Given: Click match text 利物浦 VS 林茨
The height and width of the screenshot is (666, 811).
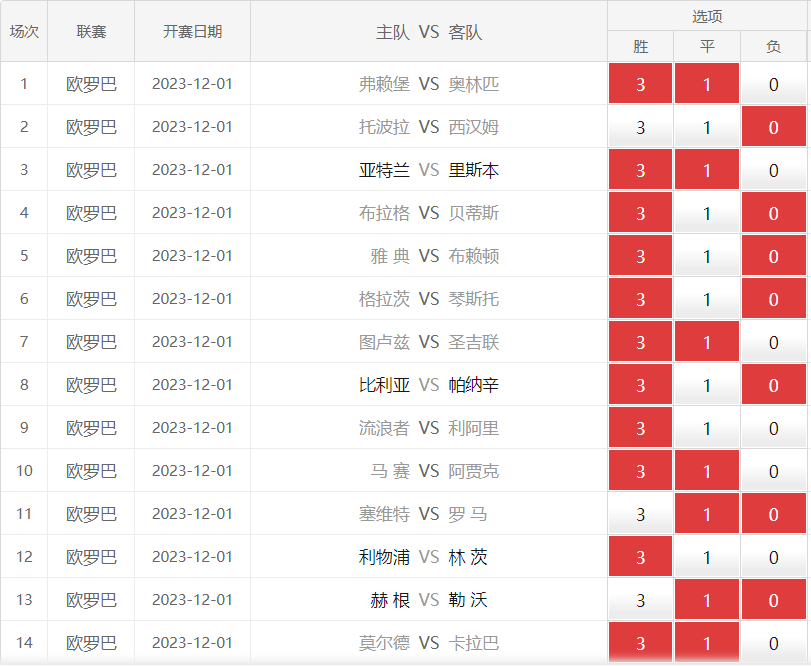Looking at the screenshot, I should click(423, 557).
